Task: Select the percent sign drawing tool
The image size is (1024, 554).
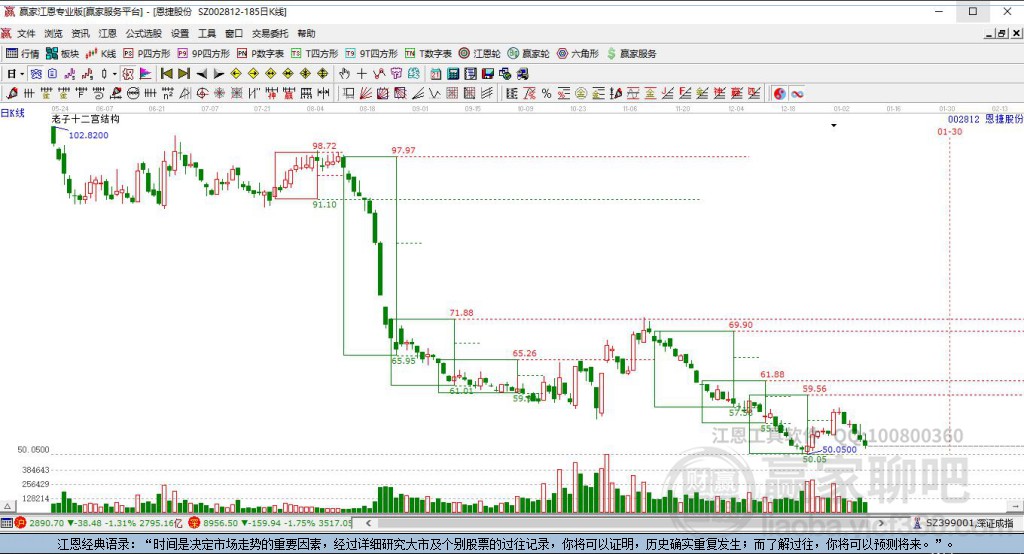Action: tap(546, 93)
